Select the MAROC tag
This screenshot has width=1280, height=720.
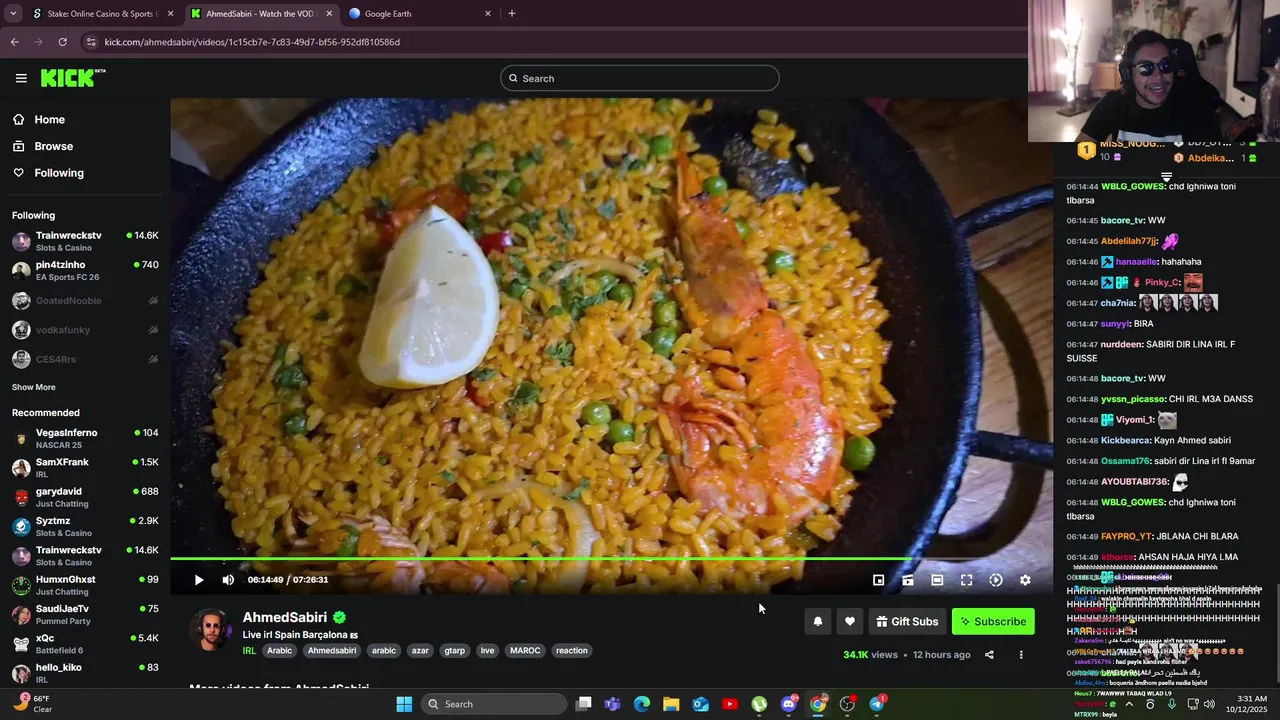click(525, 651)
